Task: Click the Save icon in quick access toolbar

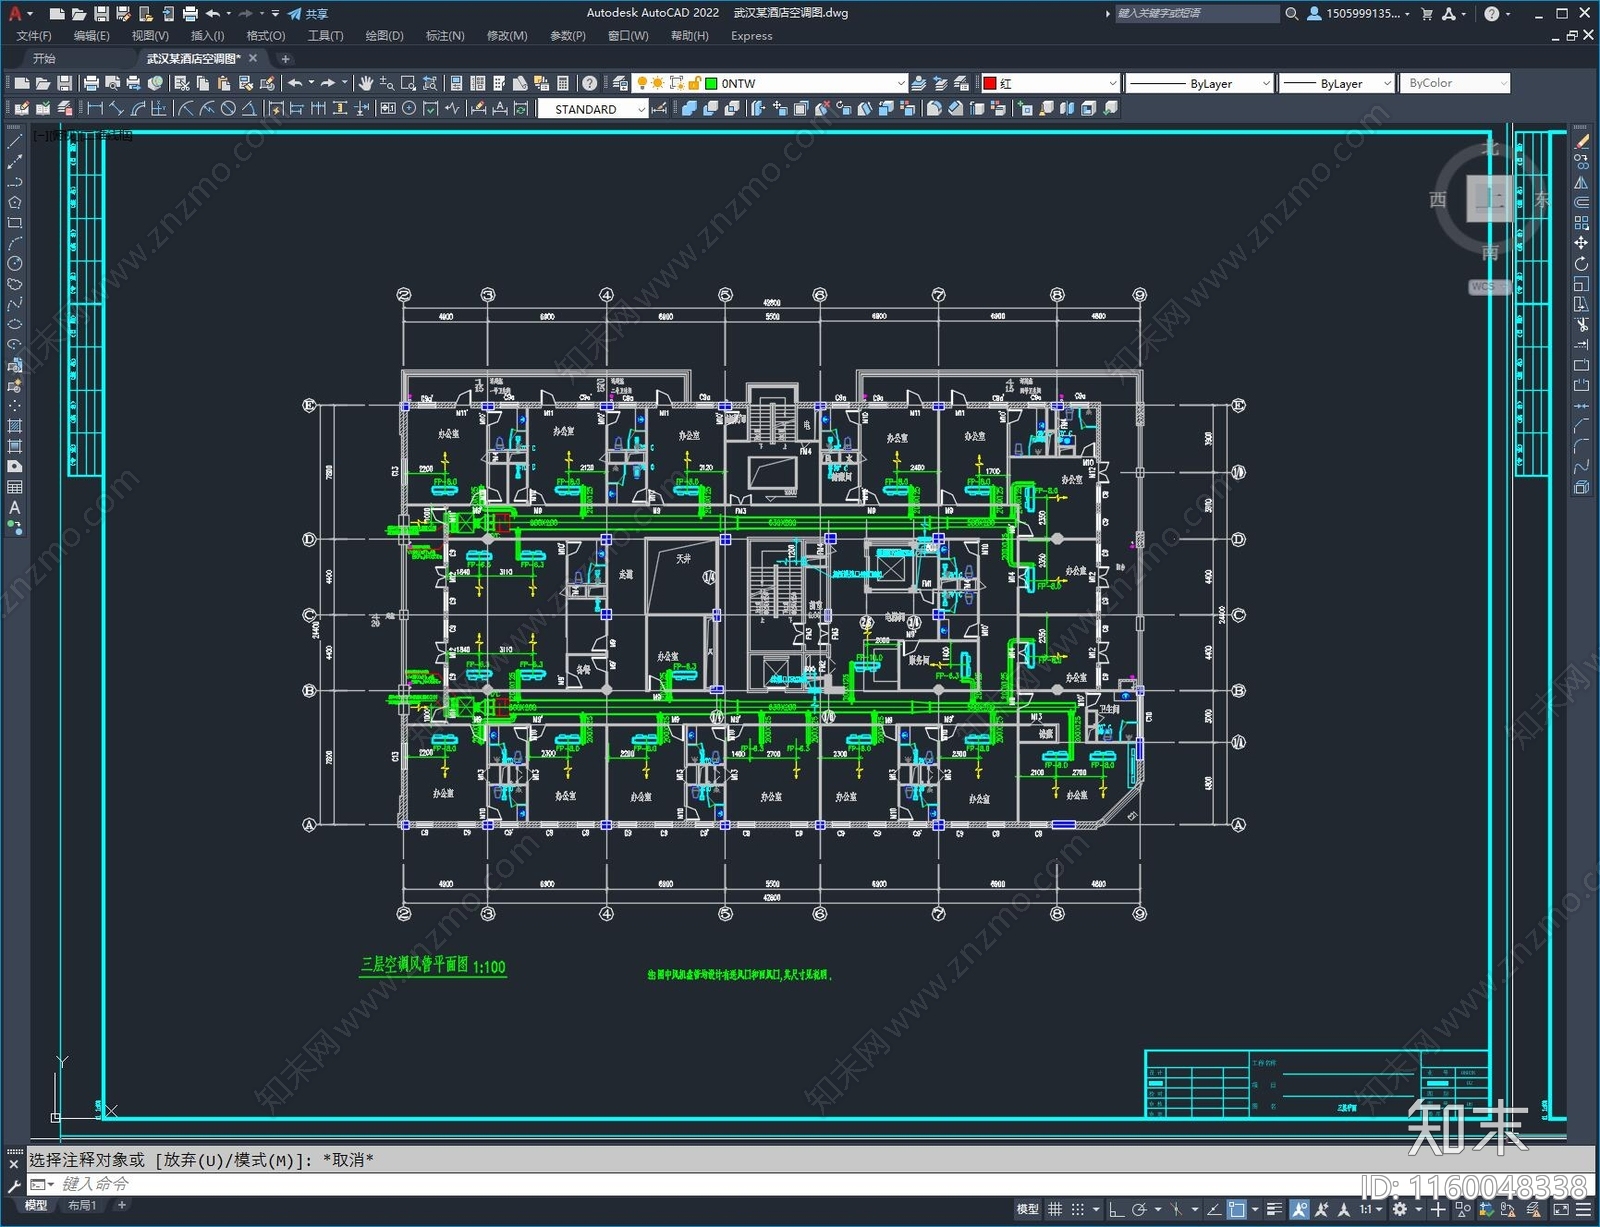Action: (101, 13)
